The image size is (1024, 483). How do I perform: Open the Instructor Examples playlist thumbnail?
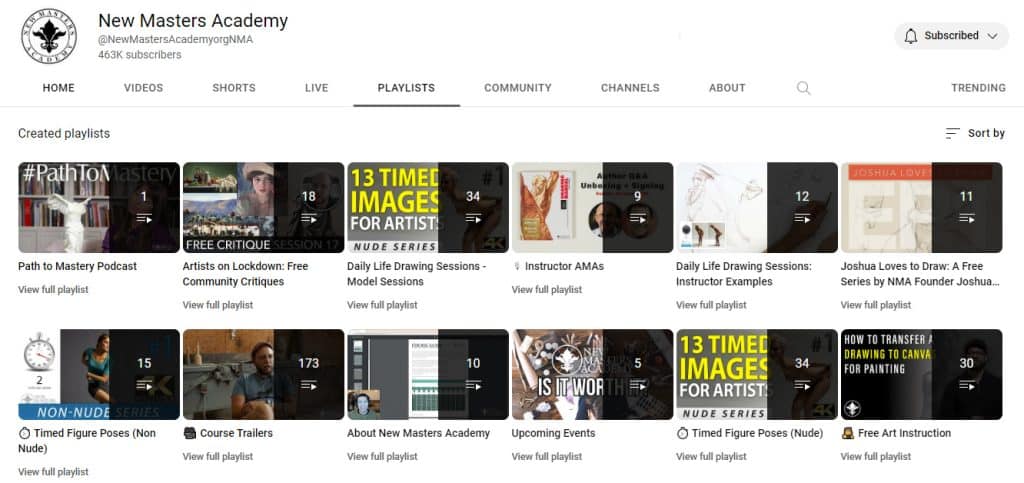pos(757,208)
